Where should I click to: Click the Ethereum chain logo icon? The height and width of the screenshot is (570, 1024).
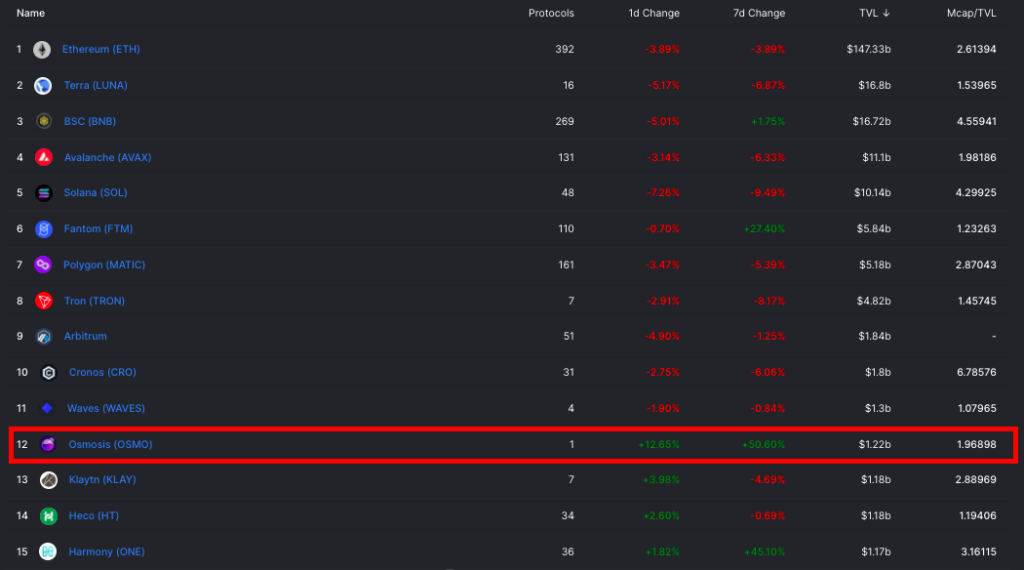[42, 50]
